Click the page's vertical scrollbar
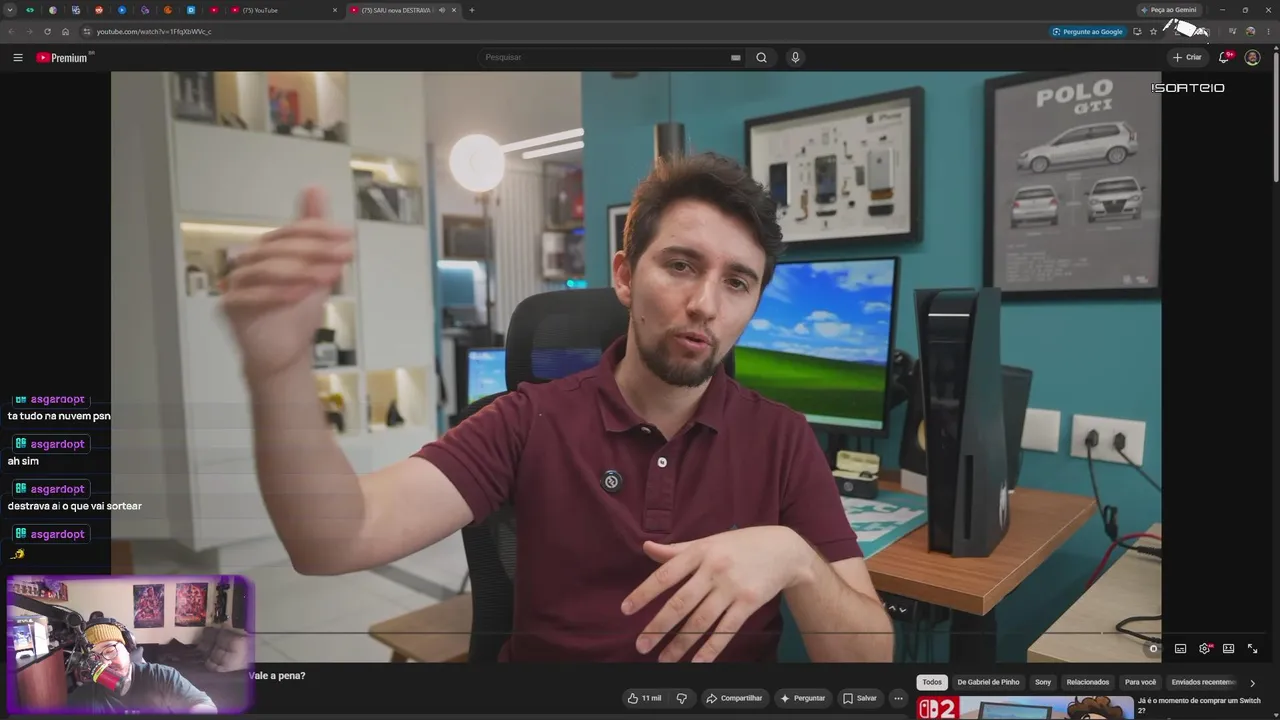Image resolution: width=1280 pixels, height=720 pixels. [1275, 115]
